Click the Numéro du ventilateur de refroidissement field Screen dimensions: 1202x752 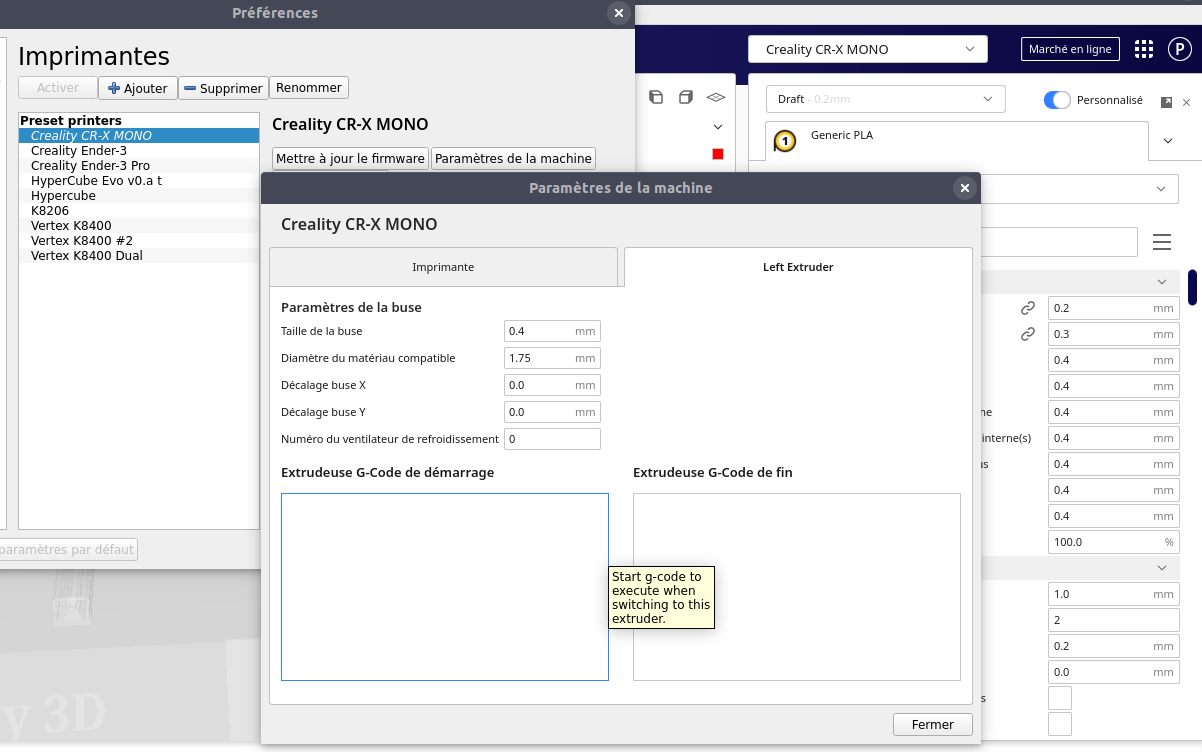click(x=552, y=439)
